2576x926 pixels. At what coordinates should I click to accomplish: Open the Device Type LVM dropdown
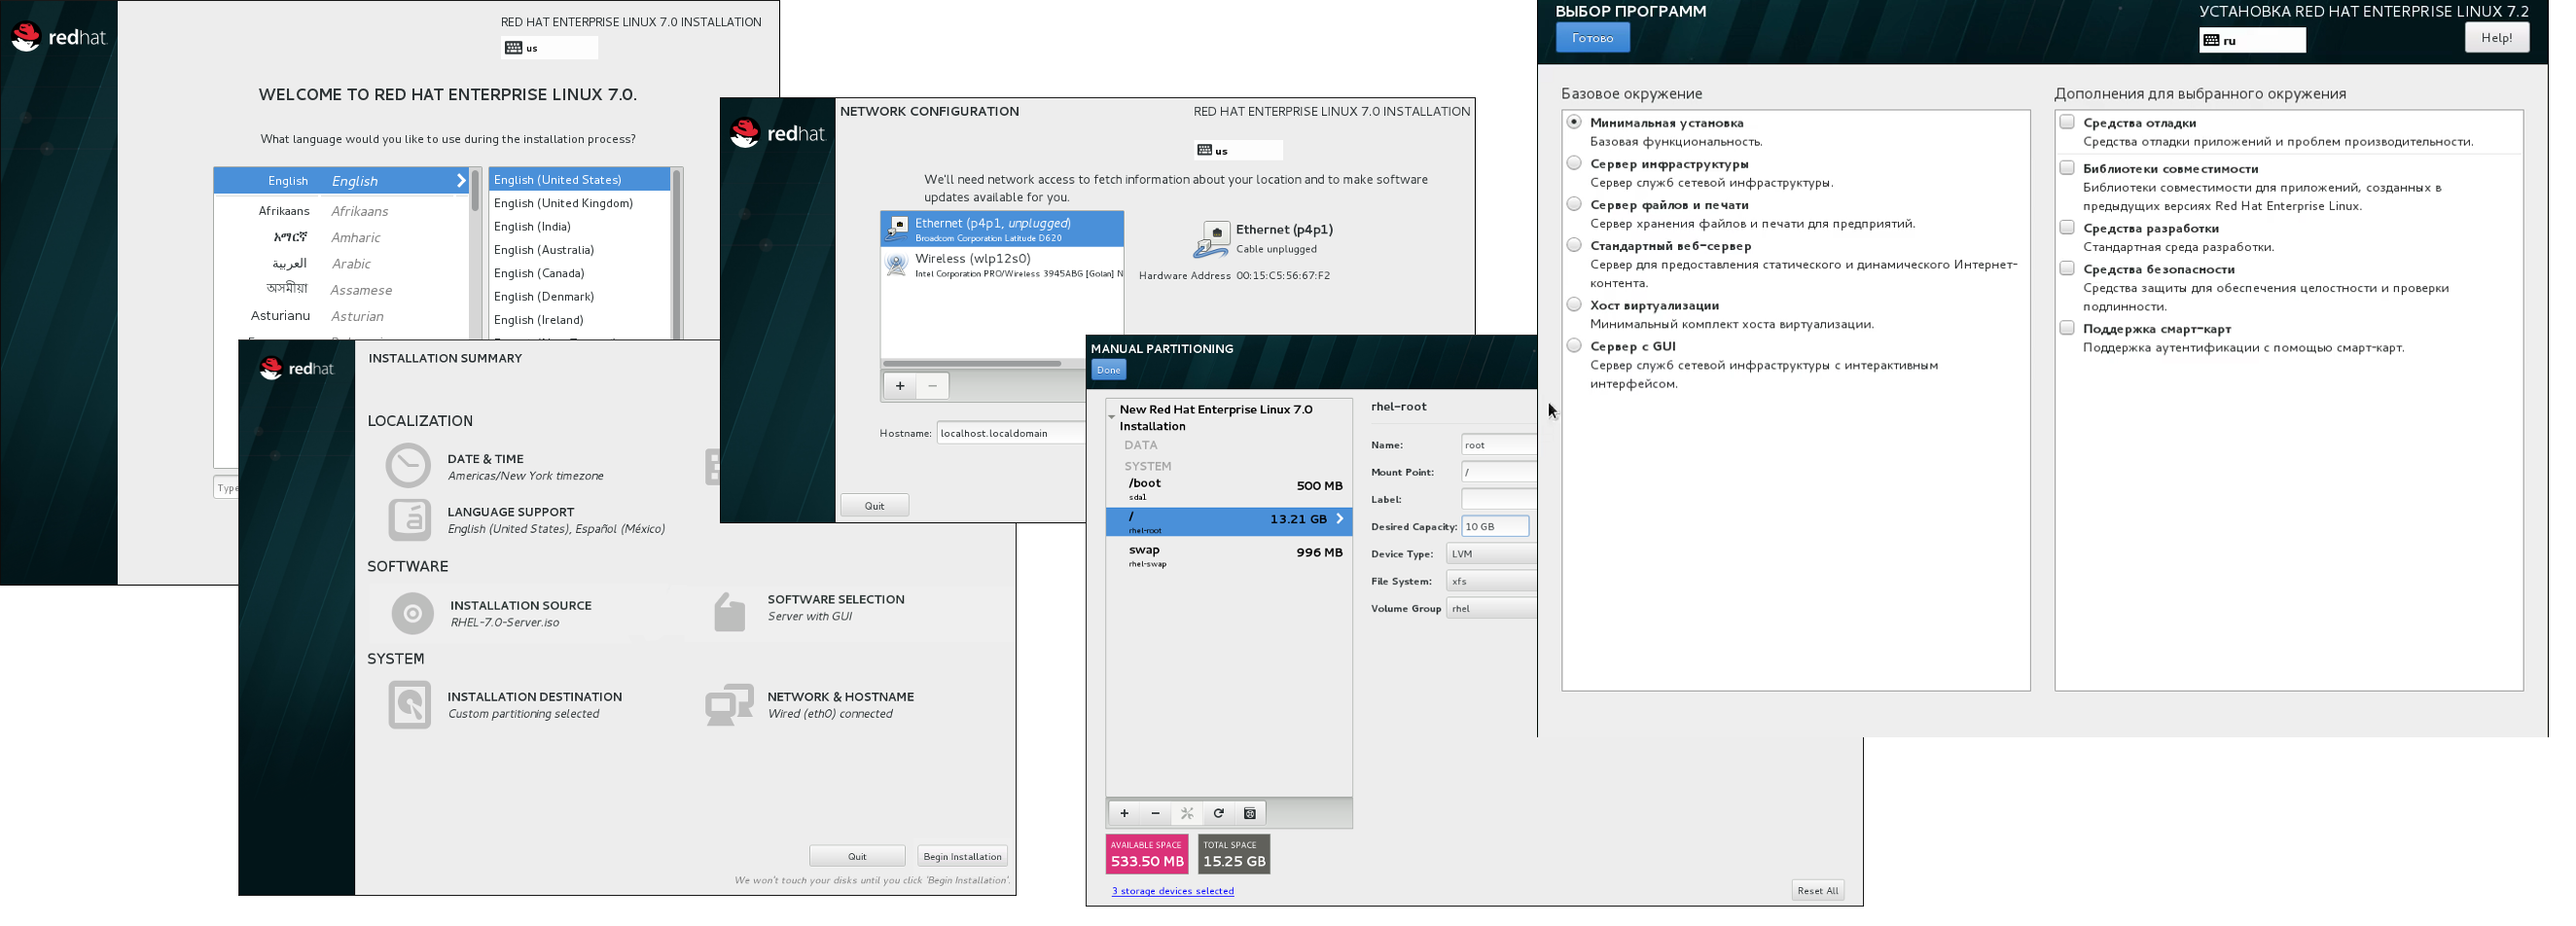click(1491, 554)
